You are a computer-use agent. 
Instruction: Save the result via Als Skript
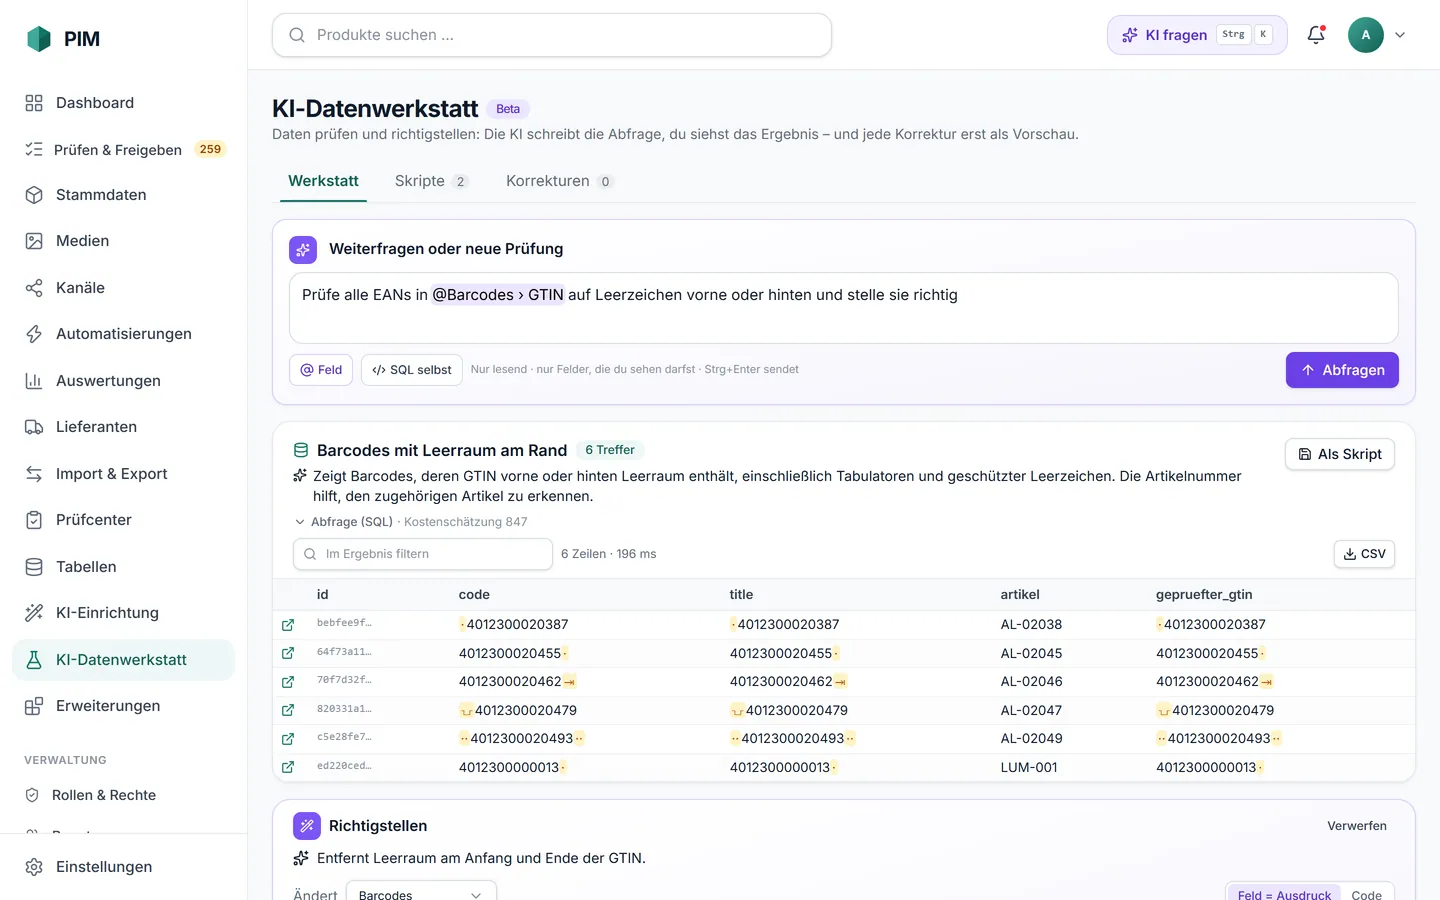coord(1340,454)
